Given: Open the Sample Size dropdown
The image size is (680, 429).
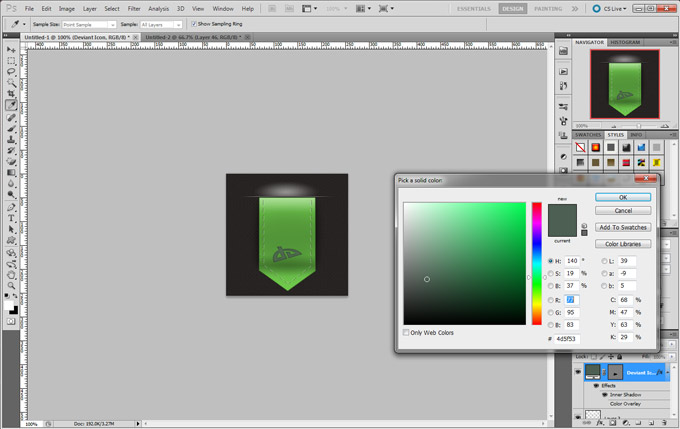Looking at the screenshot, I should point(89,24).
